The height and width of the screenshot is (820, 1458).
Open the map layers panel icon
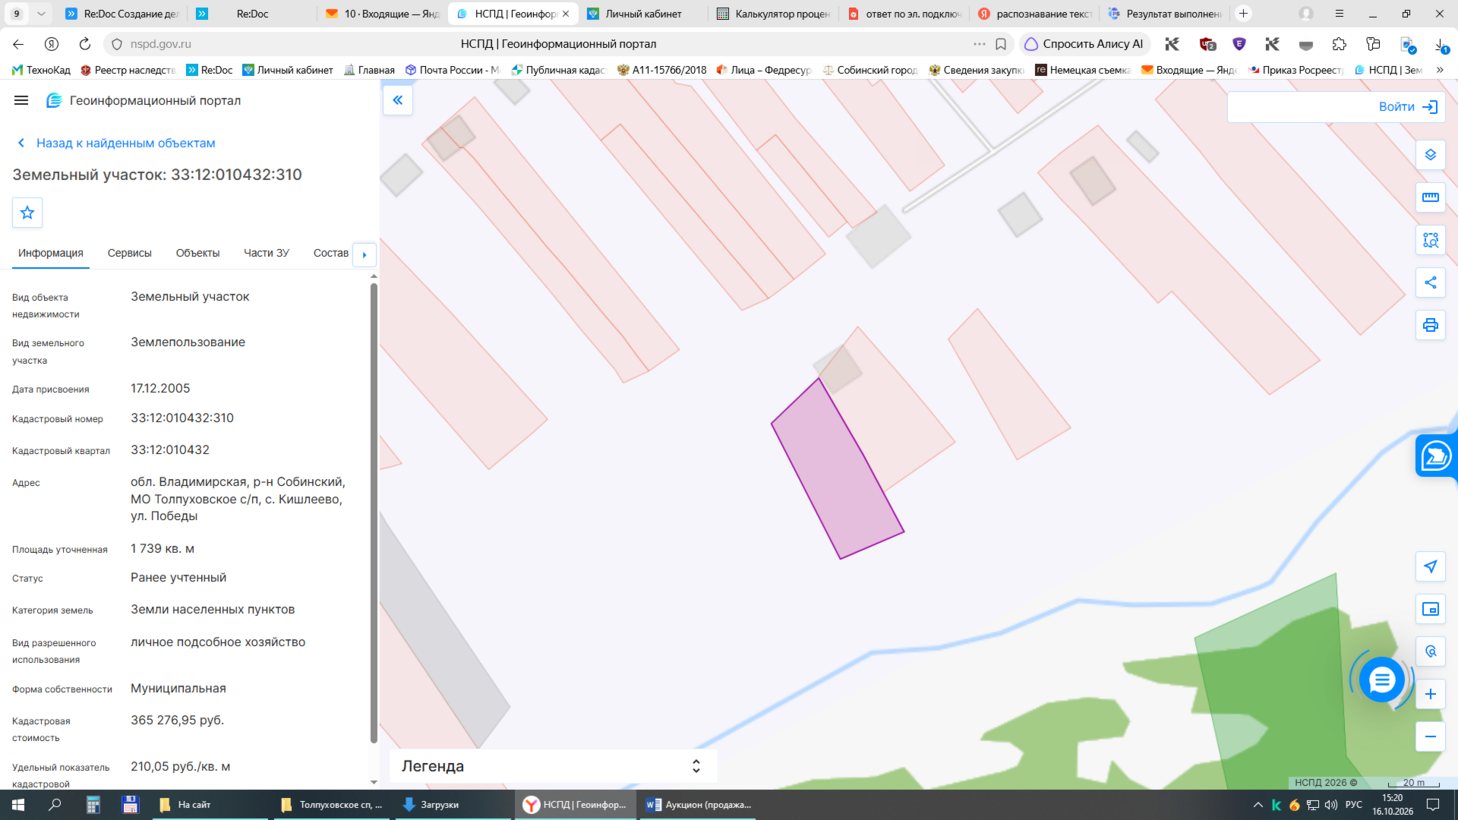coord(1430,155)
